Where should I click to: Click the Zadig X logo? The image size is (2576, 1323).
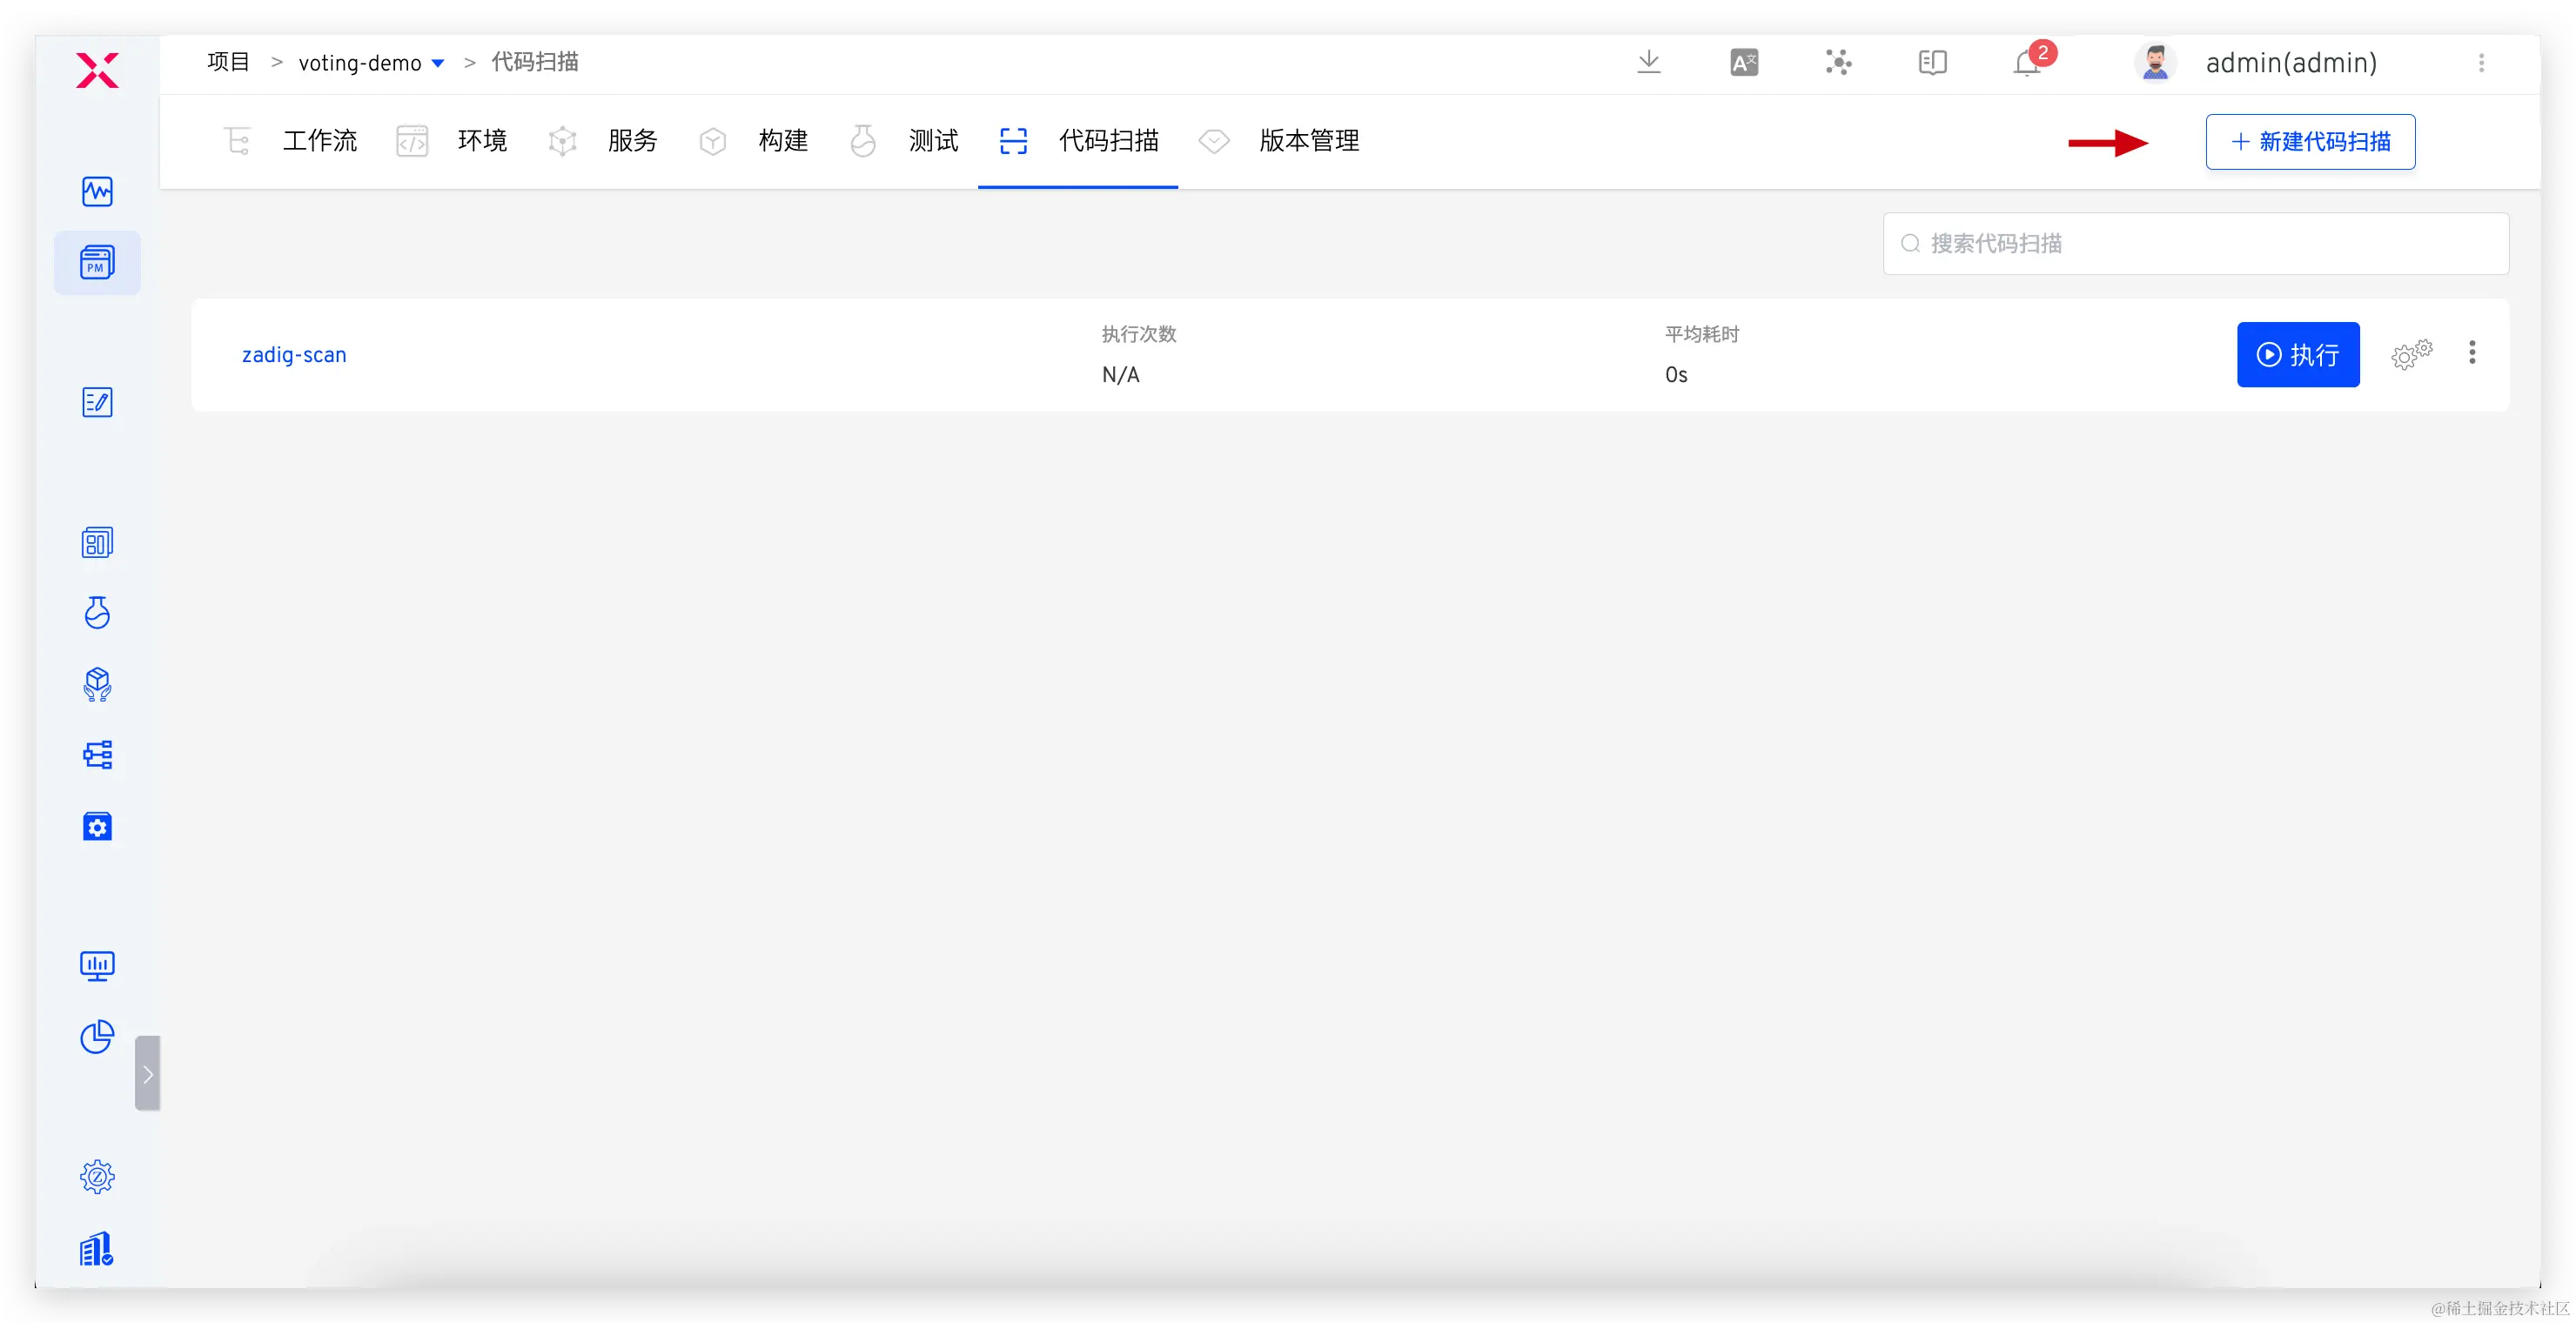pos(97,70)
